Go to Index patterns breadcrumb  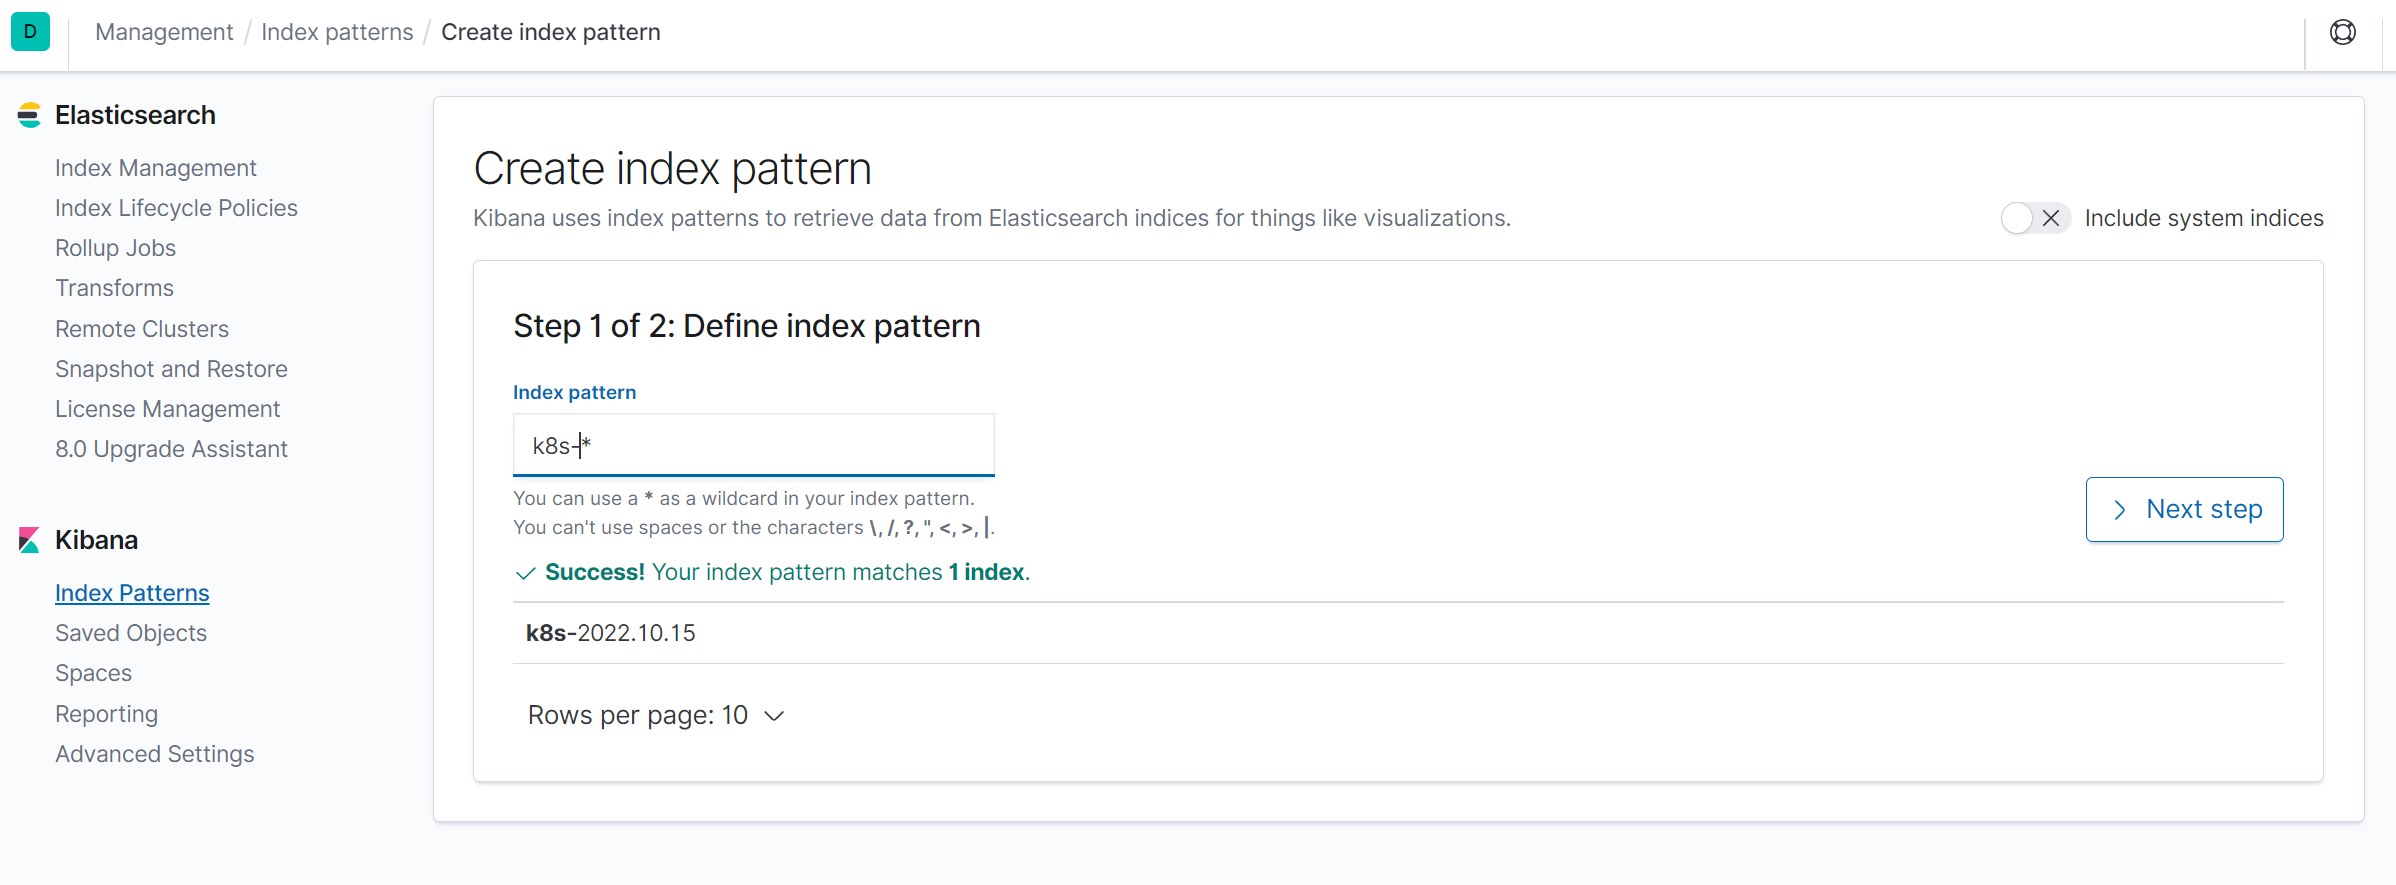(337, 32)
